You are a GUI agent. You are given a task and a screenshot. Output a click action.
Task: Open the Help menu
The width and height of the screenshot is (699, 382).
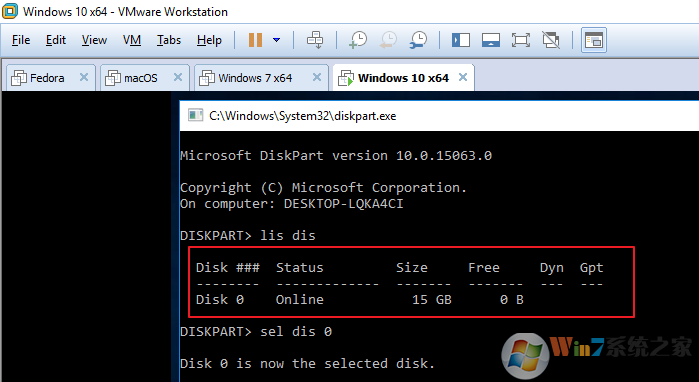(x=209, y=40)
